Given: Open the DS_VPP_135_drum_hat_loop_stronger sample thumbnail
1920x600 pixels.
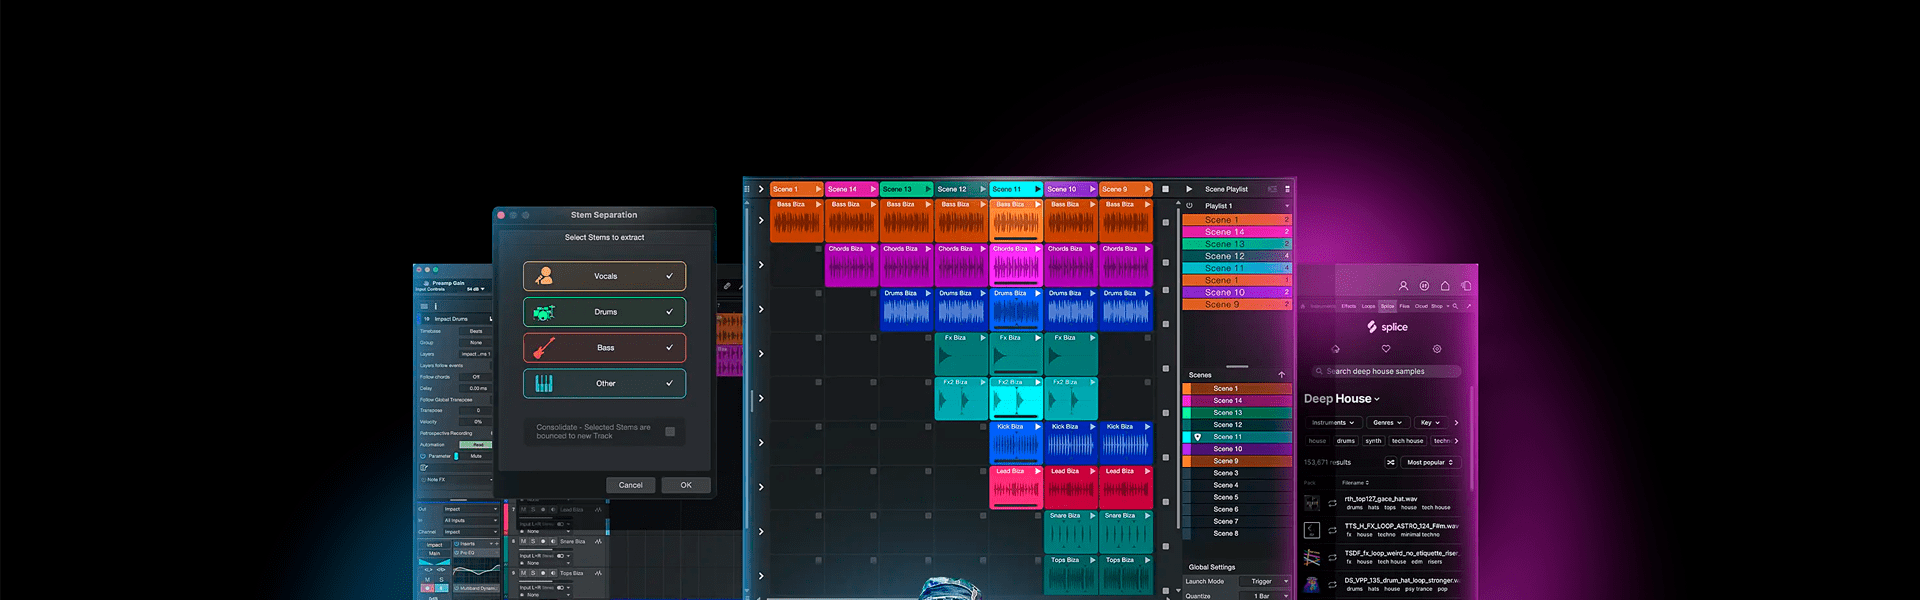Looking at the screenshot, I should click(1312, 585).
